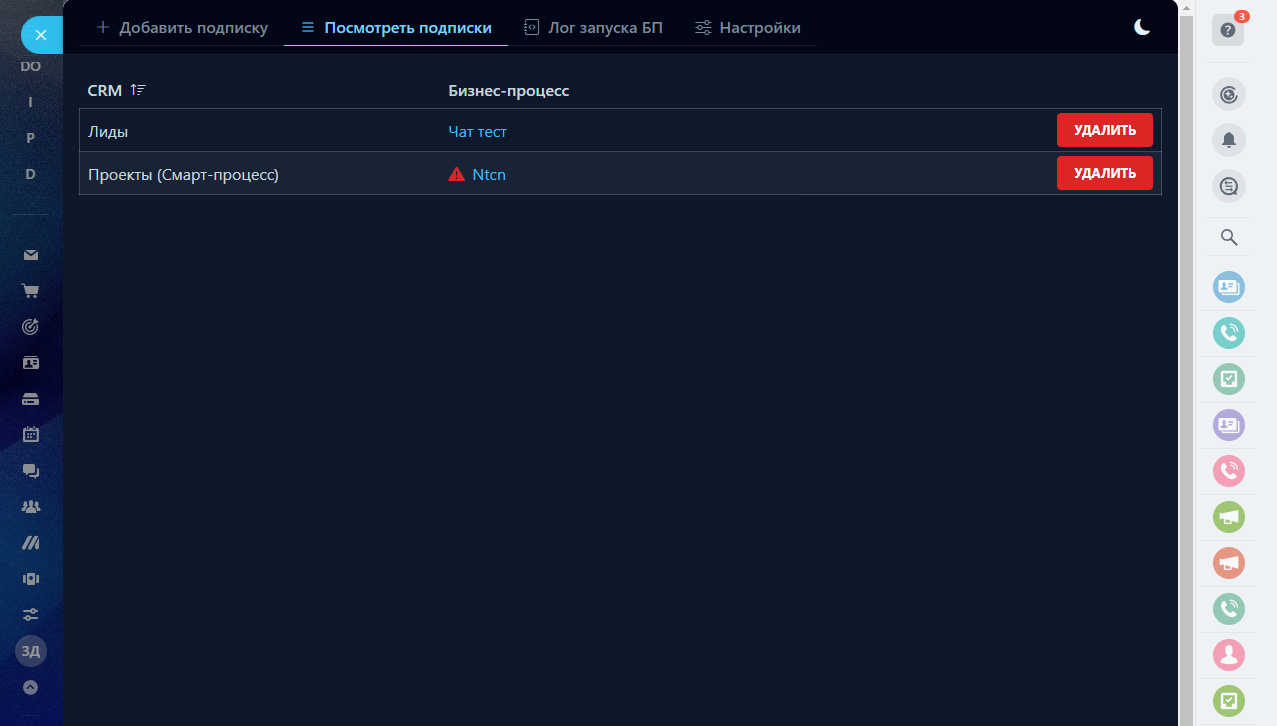Viewport: 1277px width, 726px height.
Task: Open the chat bubbles icon in the left sidebar
Action: click(31, 471)
